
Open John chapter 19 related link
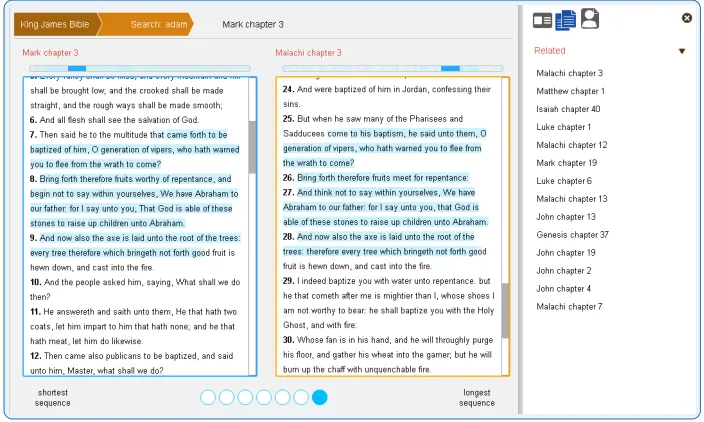pyautogui.click(x=566, y=253)
